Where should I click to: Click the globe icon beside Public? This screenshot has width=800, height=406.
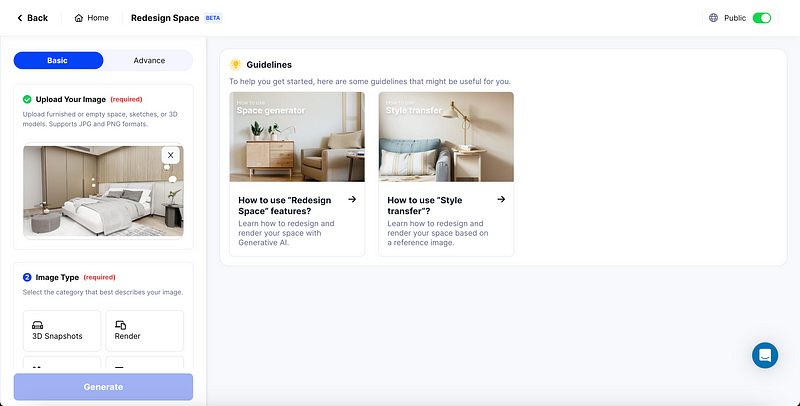coord(713,18)
